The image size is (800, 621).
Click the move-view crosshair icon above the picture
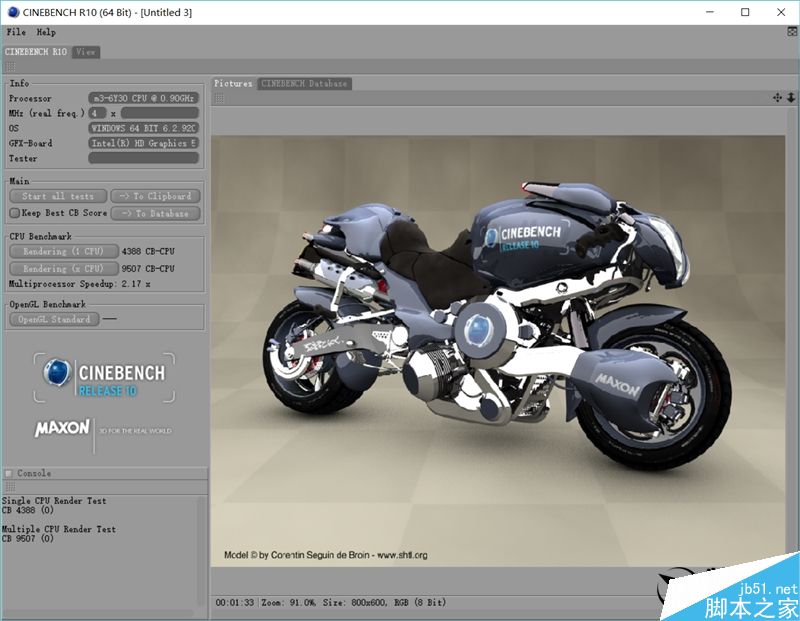777,97
